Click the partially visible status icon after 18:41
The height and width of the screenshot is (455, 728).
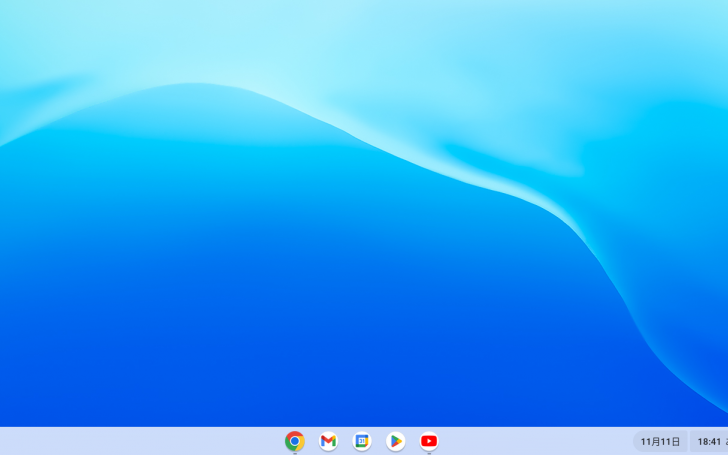[x=725, y=441]
